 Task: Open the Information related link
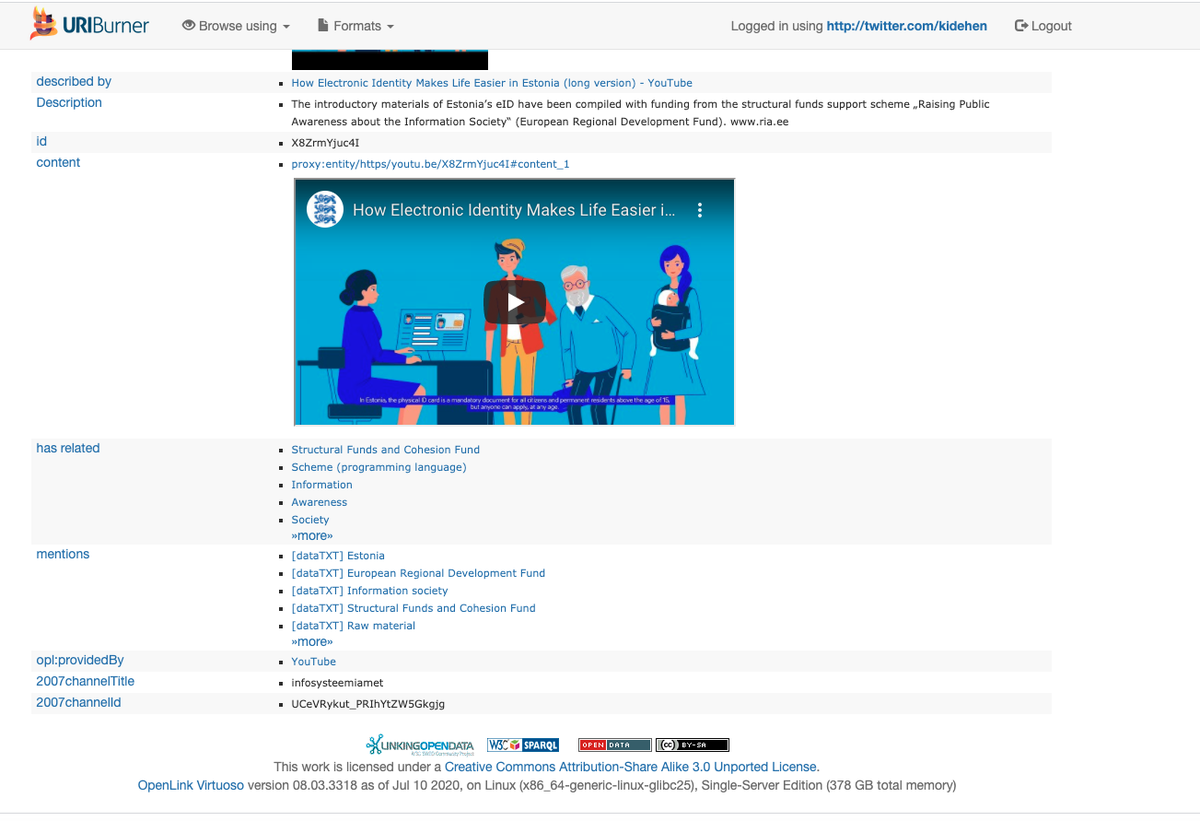[321, 485]
